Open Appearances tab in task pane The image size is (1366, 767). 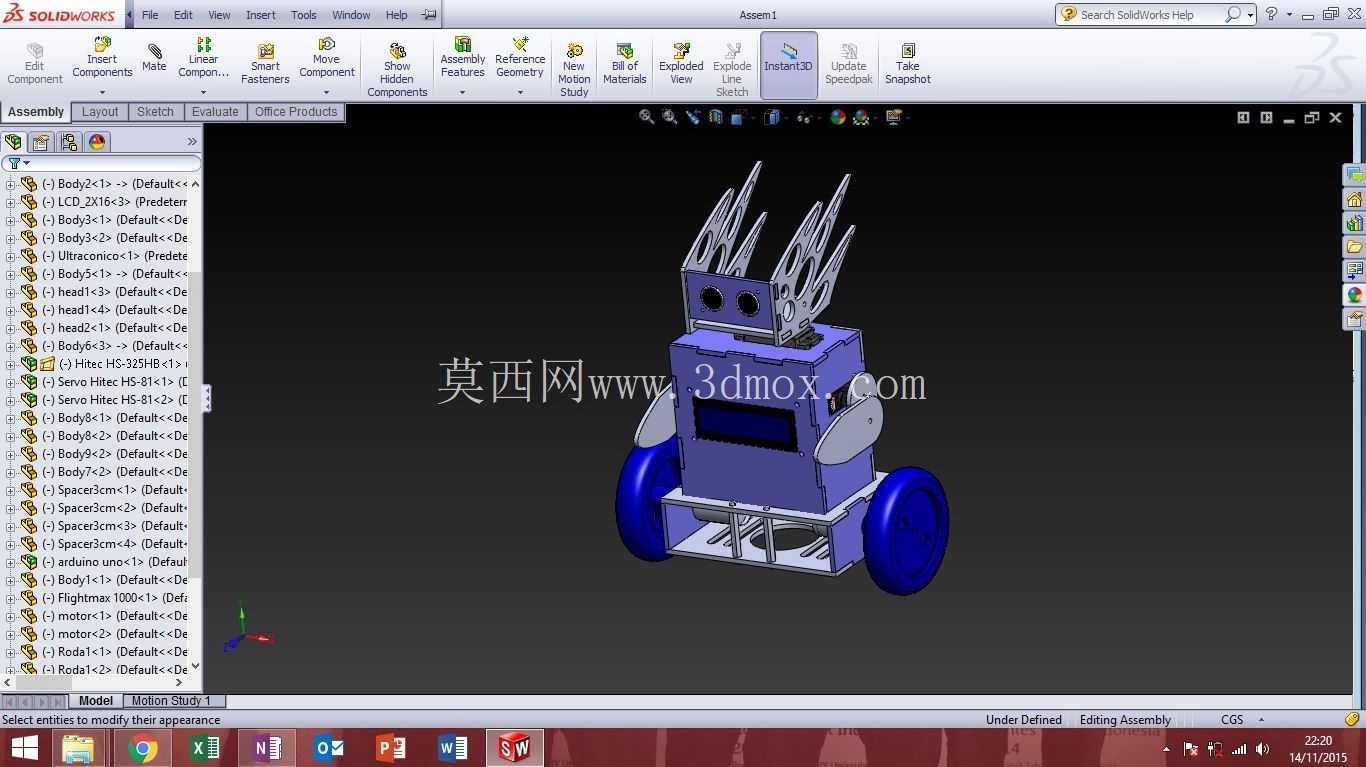pyautogui.click(x=1354, y=295)
